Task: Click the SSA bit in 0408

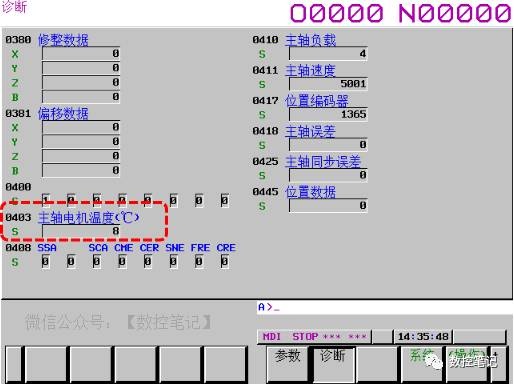Action: click(45, 262)
